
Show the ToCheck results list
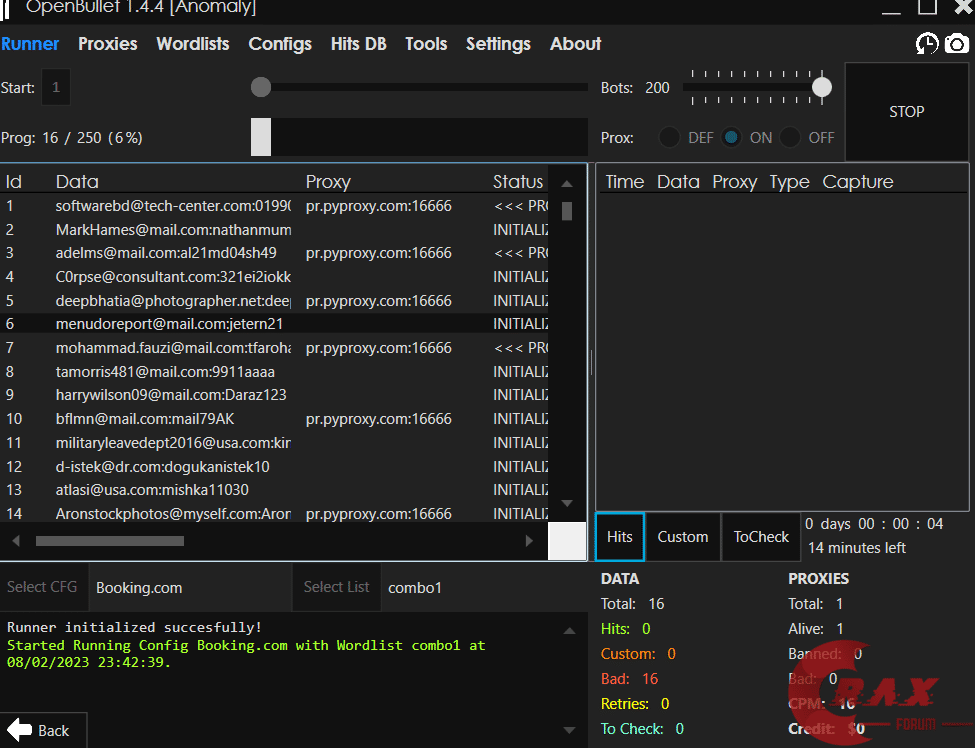pos(761,537)
